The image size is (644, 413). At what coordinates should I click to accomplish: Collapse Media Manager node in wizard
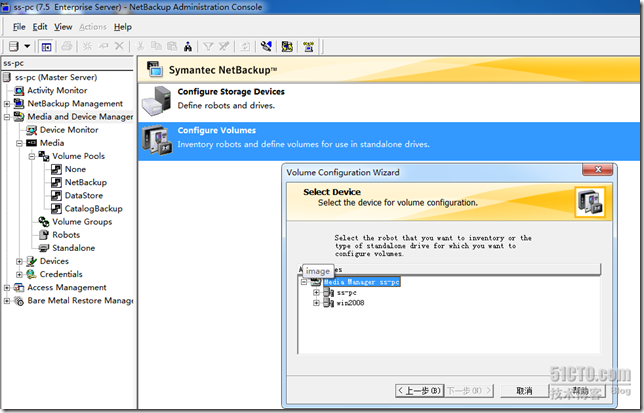point(304,282)
